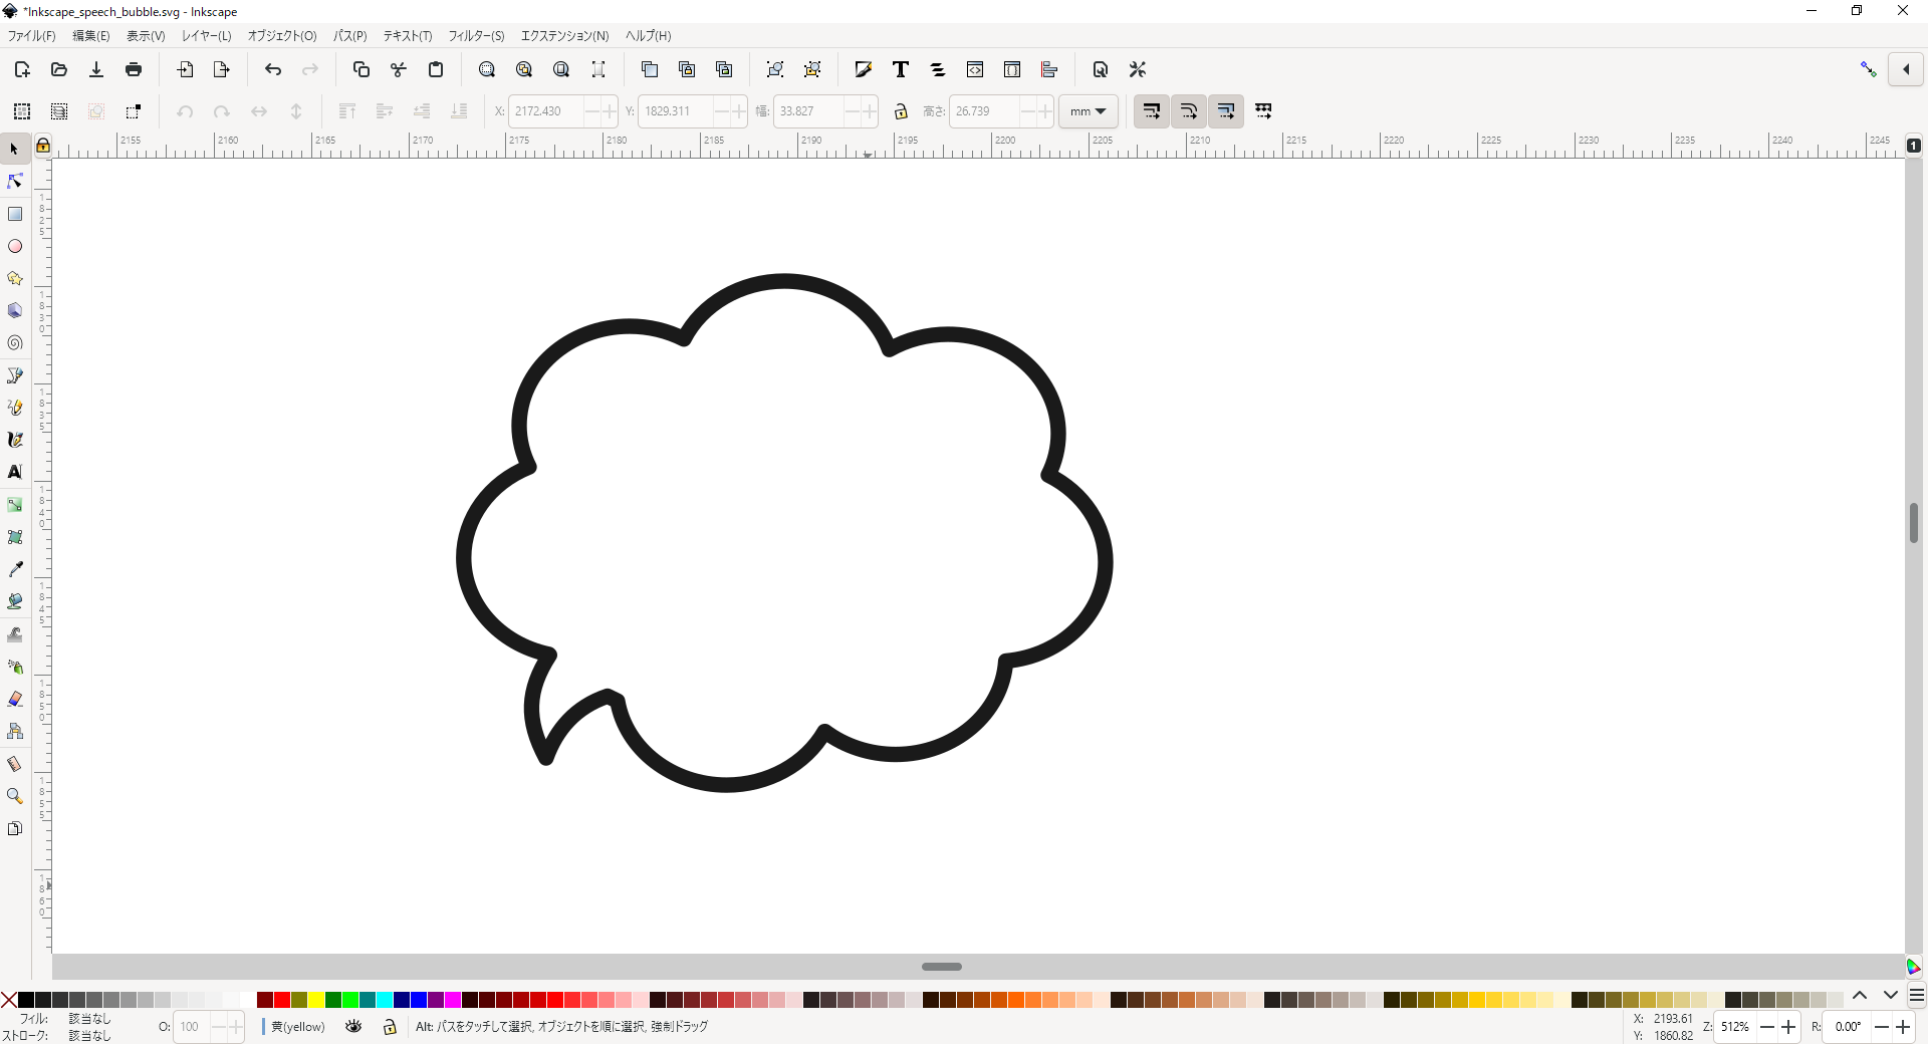Expand the yellow layer selector
Image resolution: width=1928 pixels, height=1044 pixels.
(x=297, y=1026)
